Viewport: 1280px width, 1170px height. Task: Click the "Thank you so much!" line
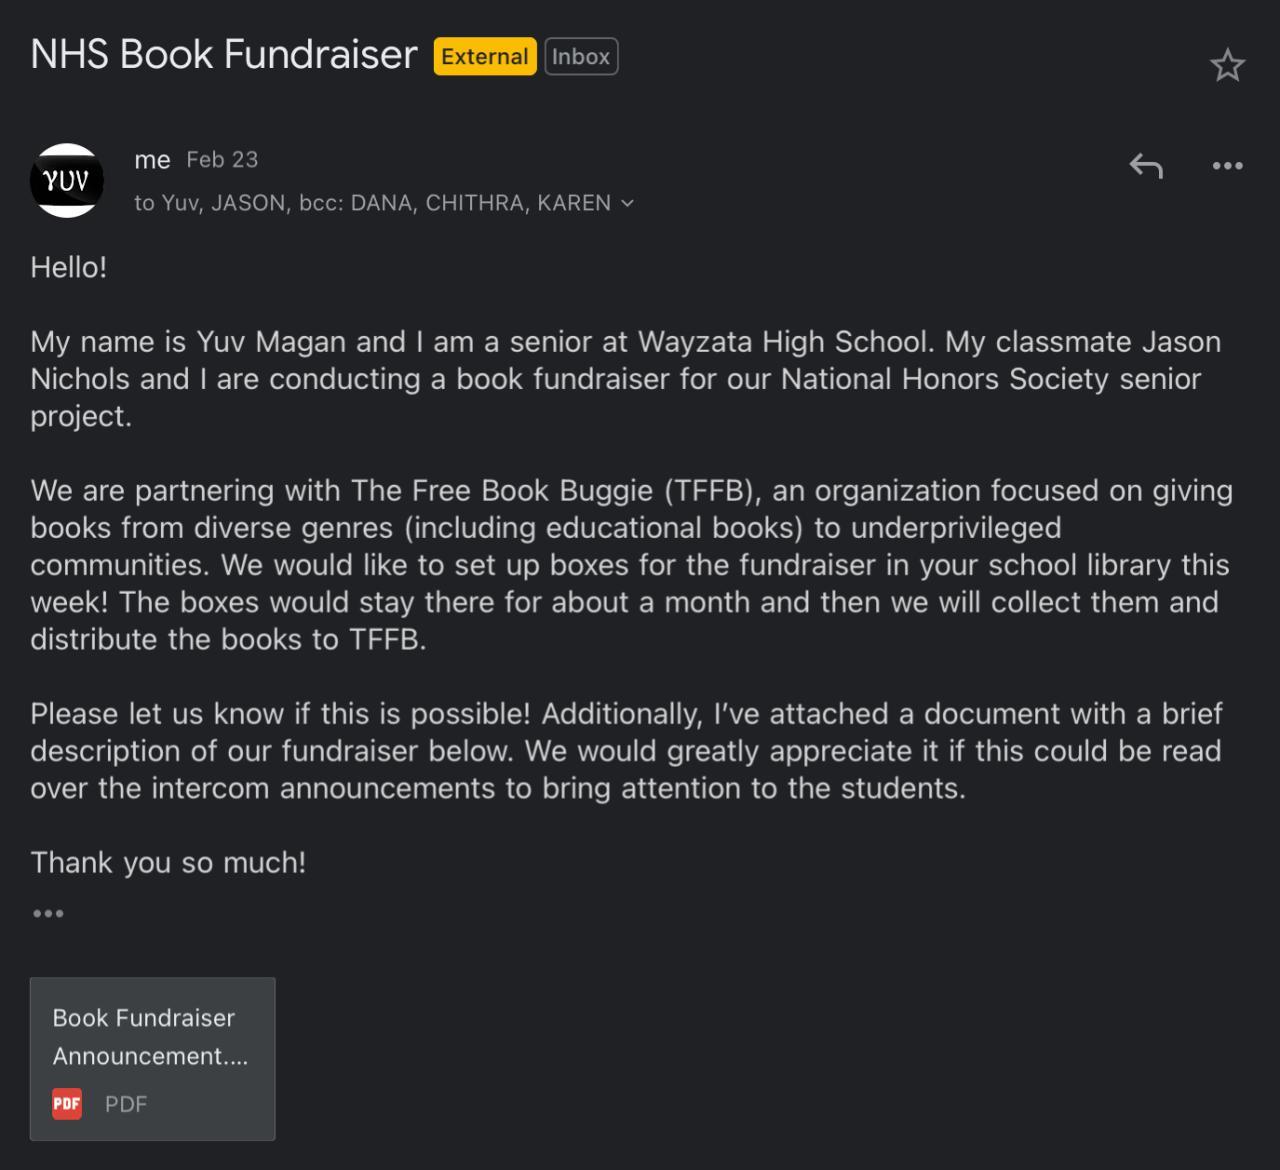click(168, 862)
